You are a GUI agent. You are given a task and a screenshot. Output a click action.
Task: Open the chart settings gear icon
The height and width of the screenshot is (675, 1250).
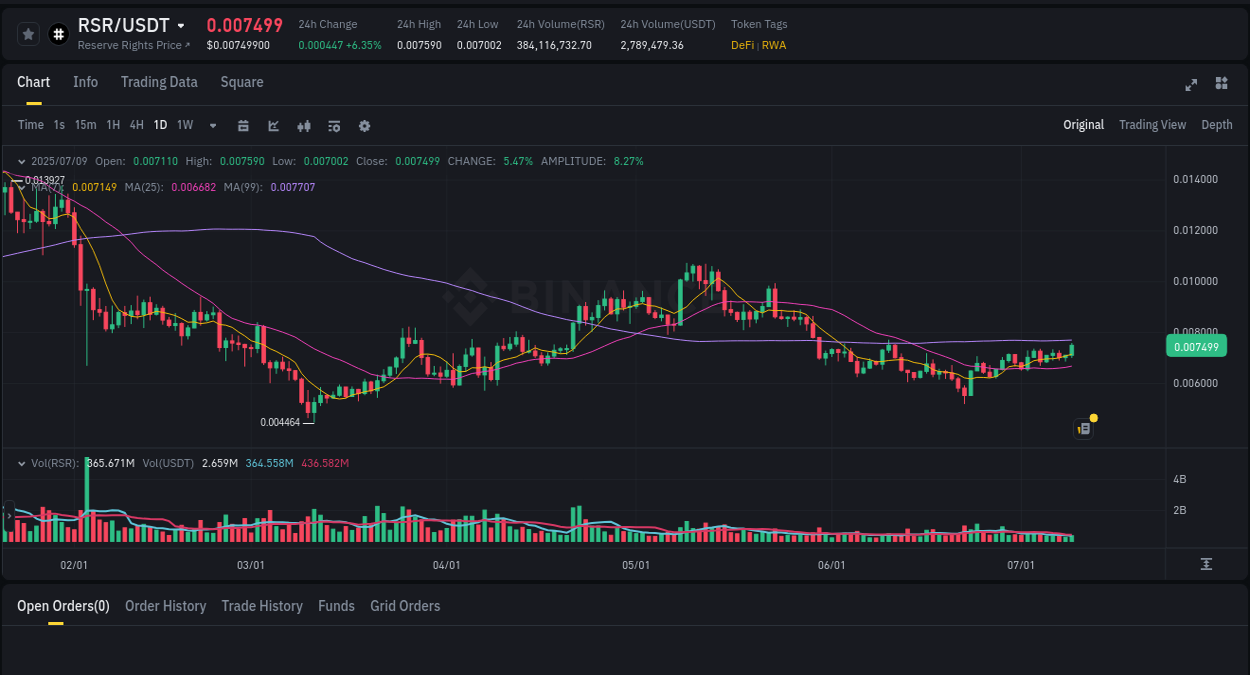(x=364, y=125)
